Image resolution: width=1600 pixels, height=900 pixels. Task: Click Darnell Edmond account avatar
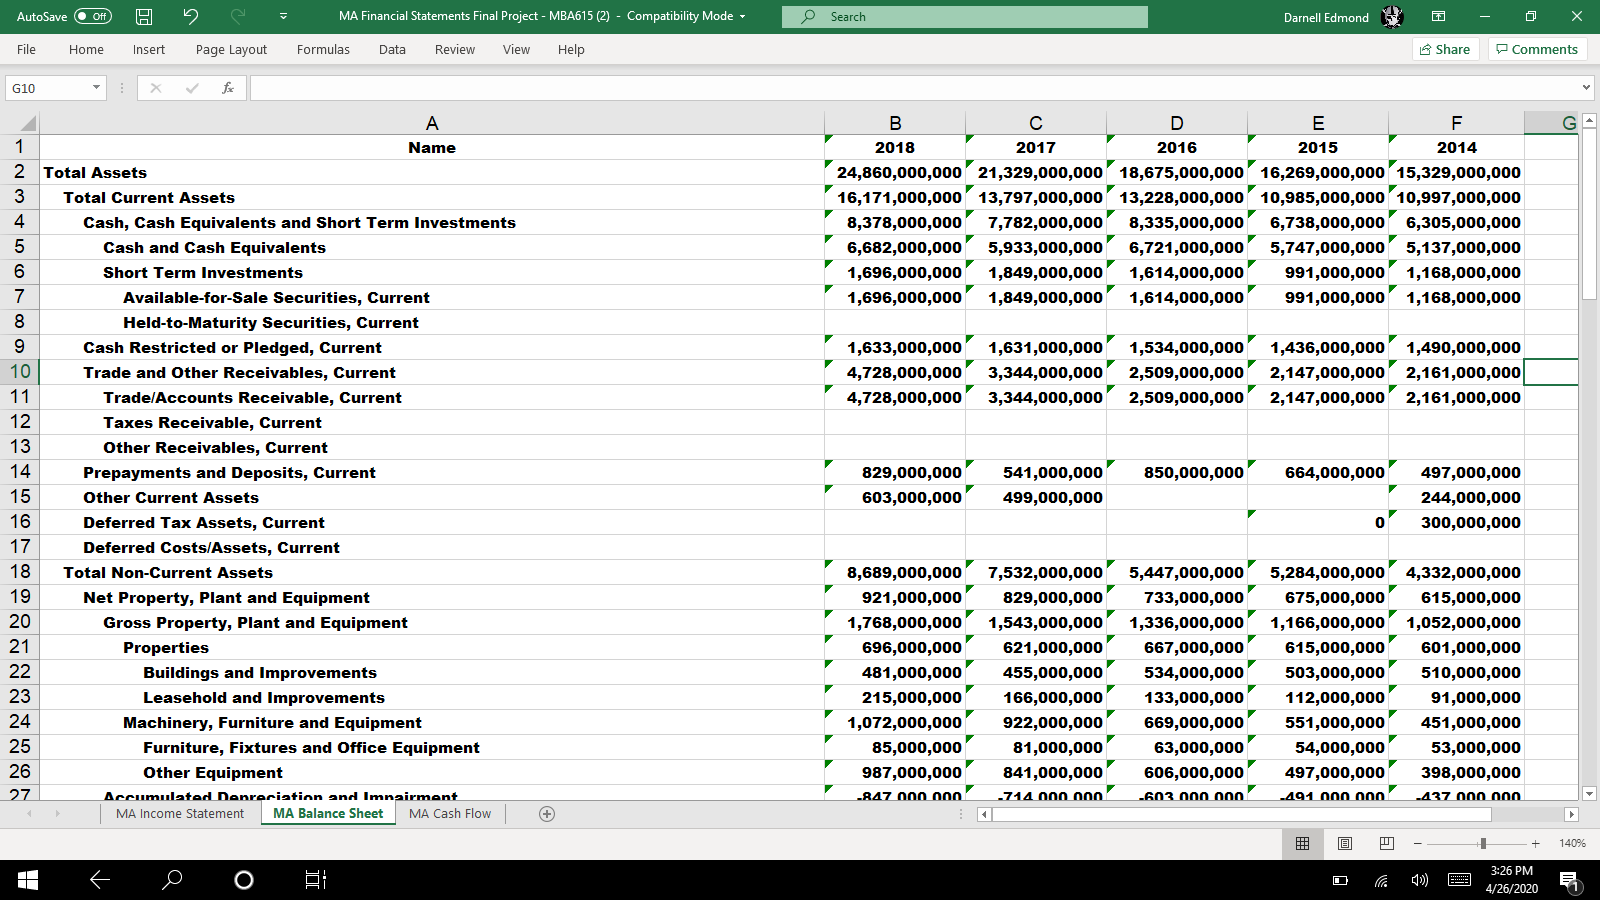(1392, 16)
